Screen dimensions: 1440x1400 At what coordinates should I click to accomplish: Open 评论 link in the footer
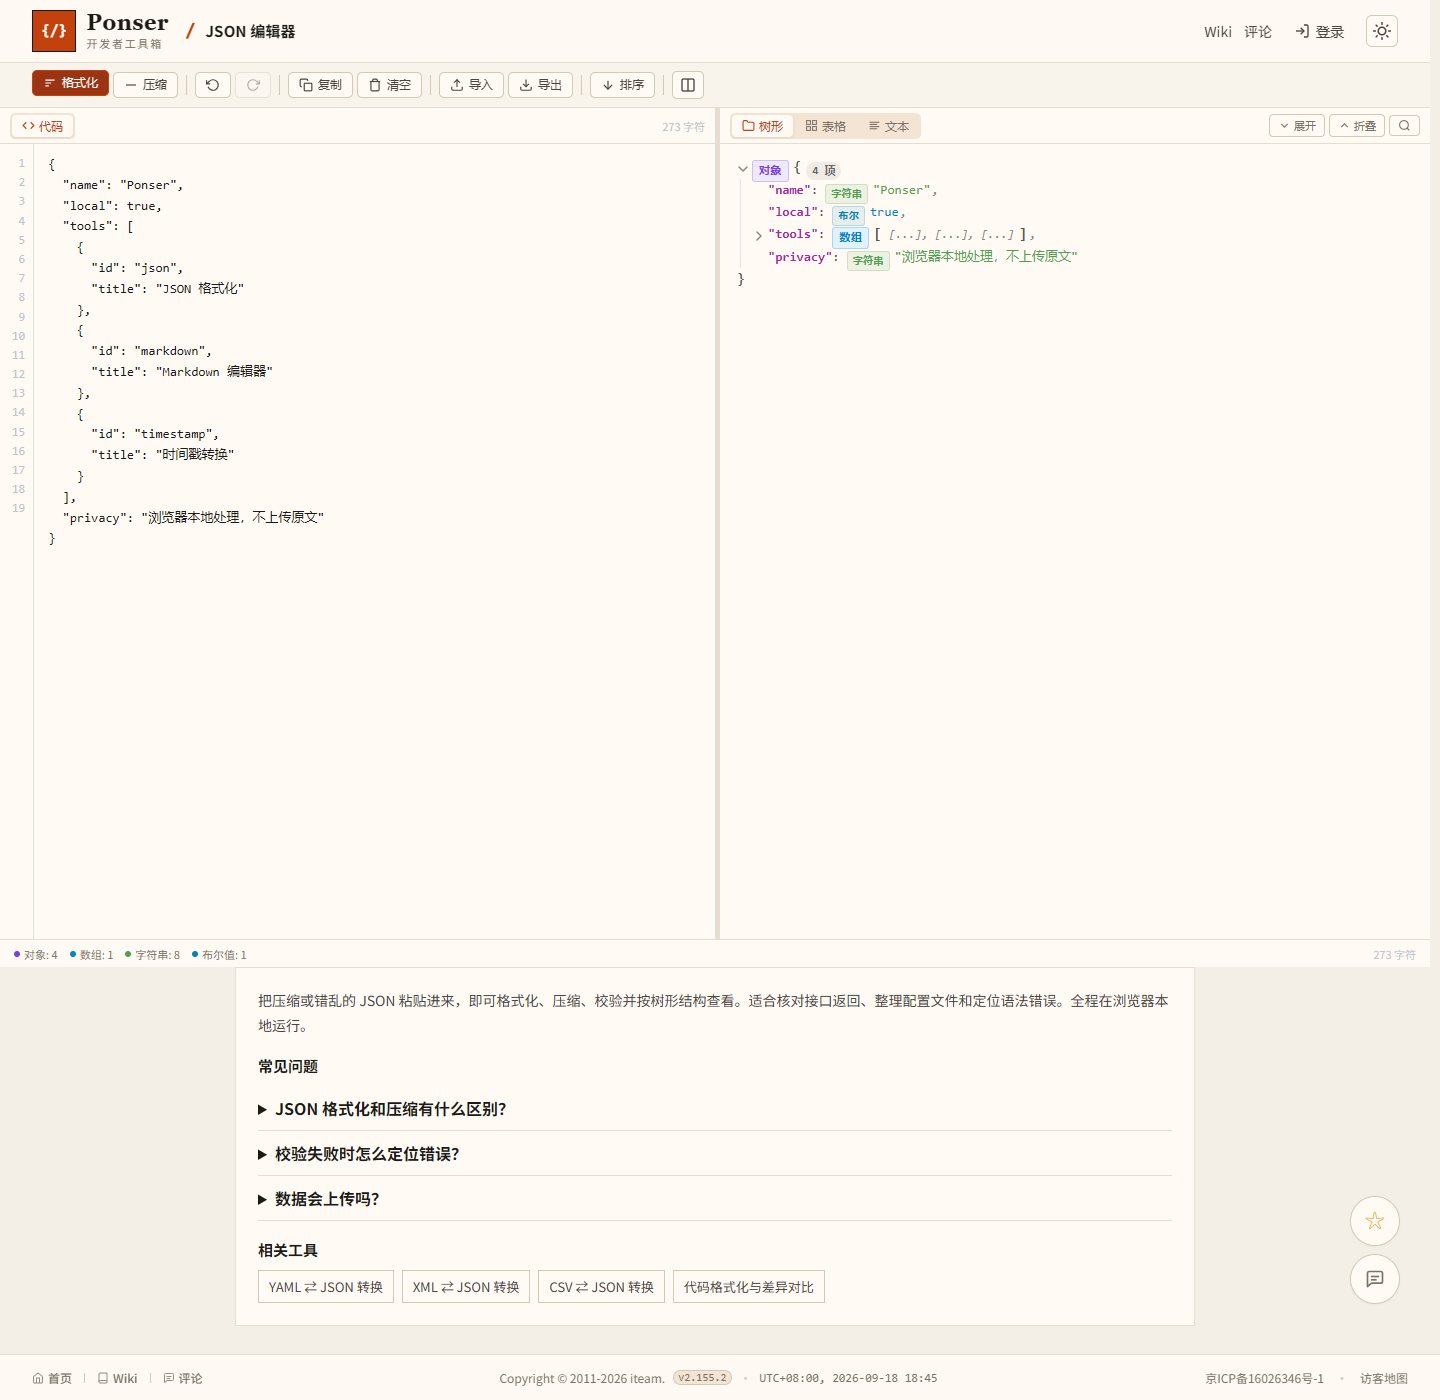point(183,1378)
